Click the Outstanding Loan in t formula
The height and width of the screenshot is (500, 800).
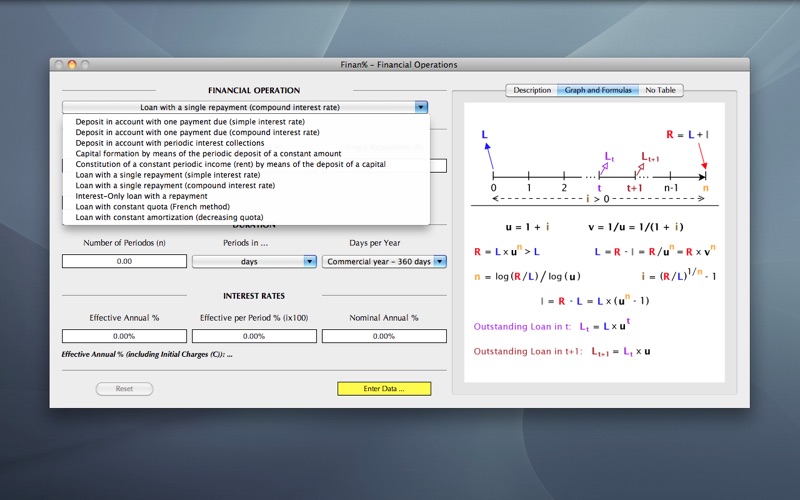click(552, 325)
